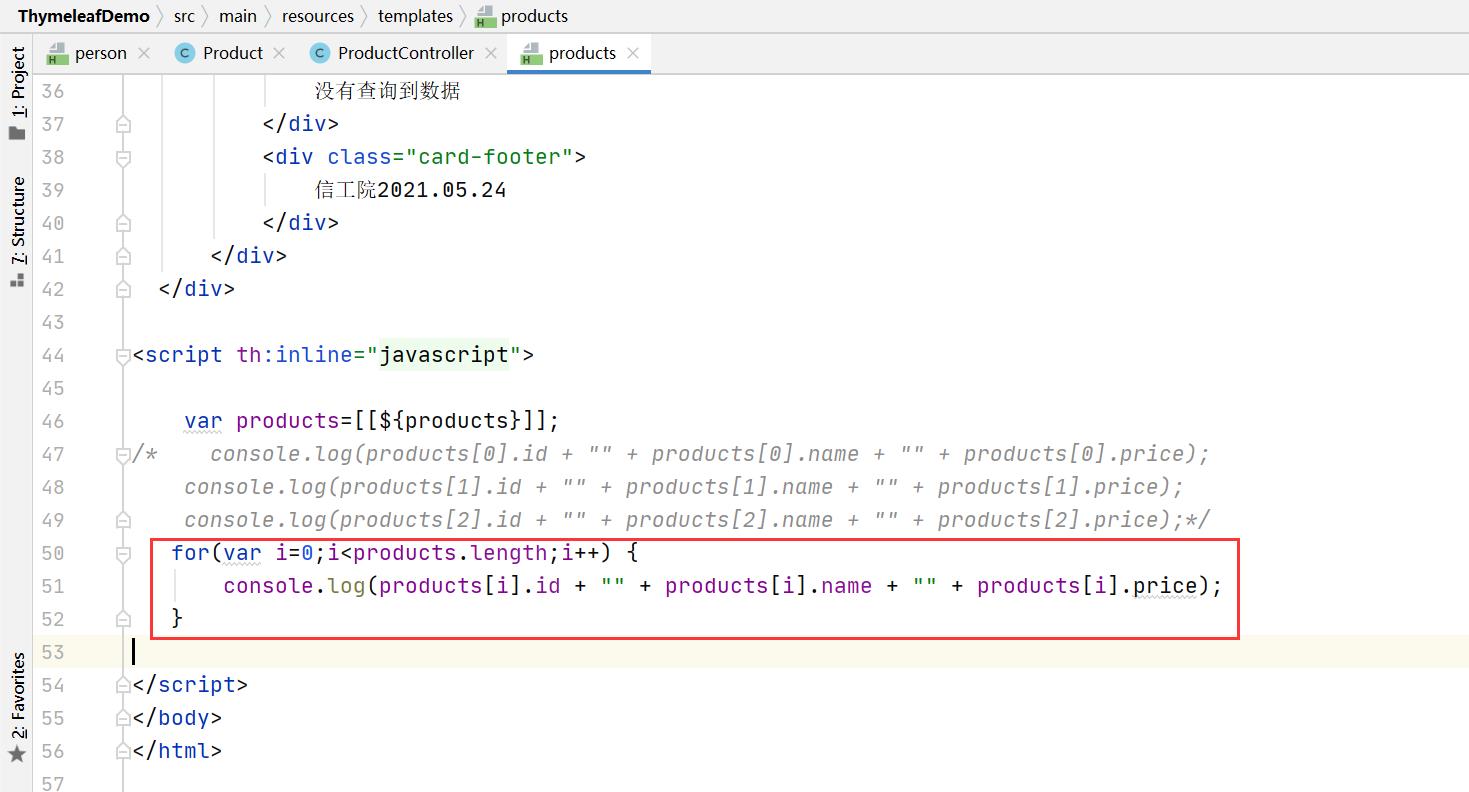Viewport: 1469px width, 792px height.
Task: Open the ThymeleafDemo breadcrumb root
Action: pyautogui.click(x=83, y=16)
